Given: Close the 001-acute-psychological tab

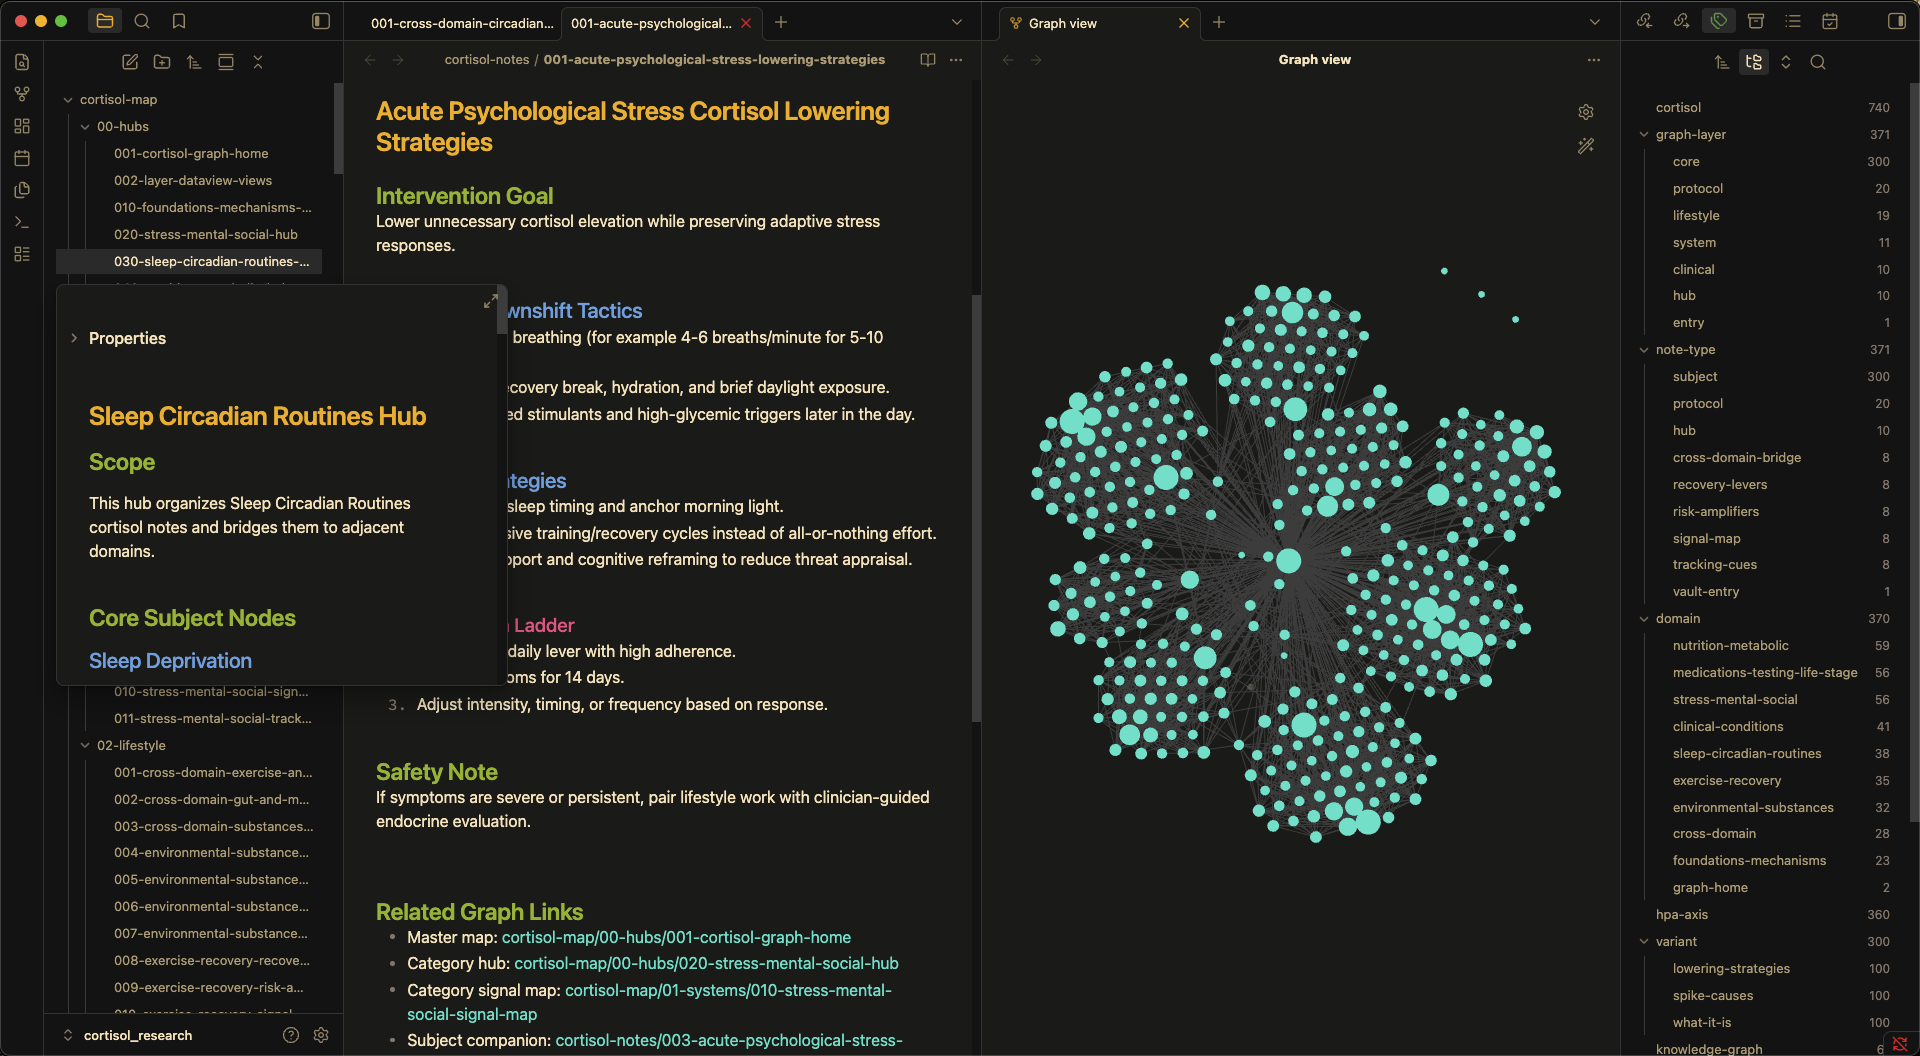Looking at the screenshot, I should (746, 23).
